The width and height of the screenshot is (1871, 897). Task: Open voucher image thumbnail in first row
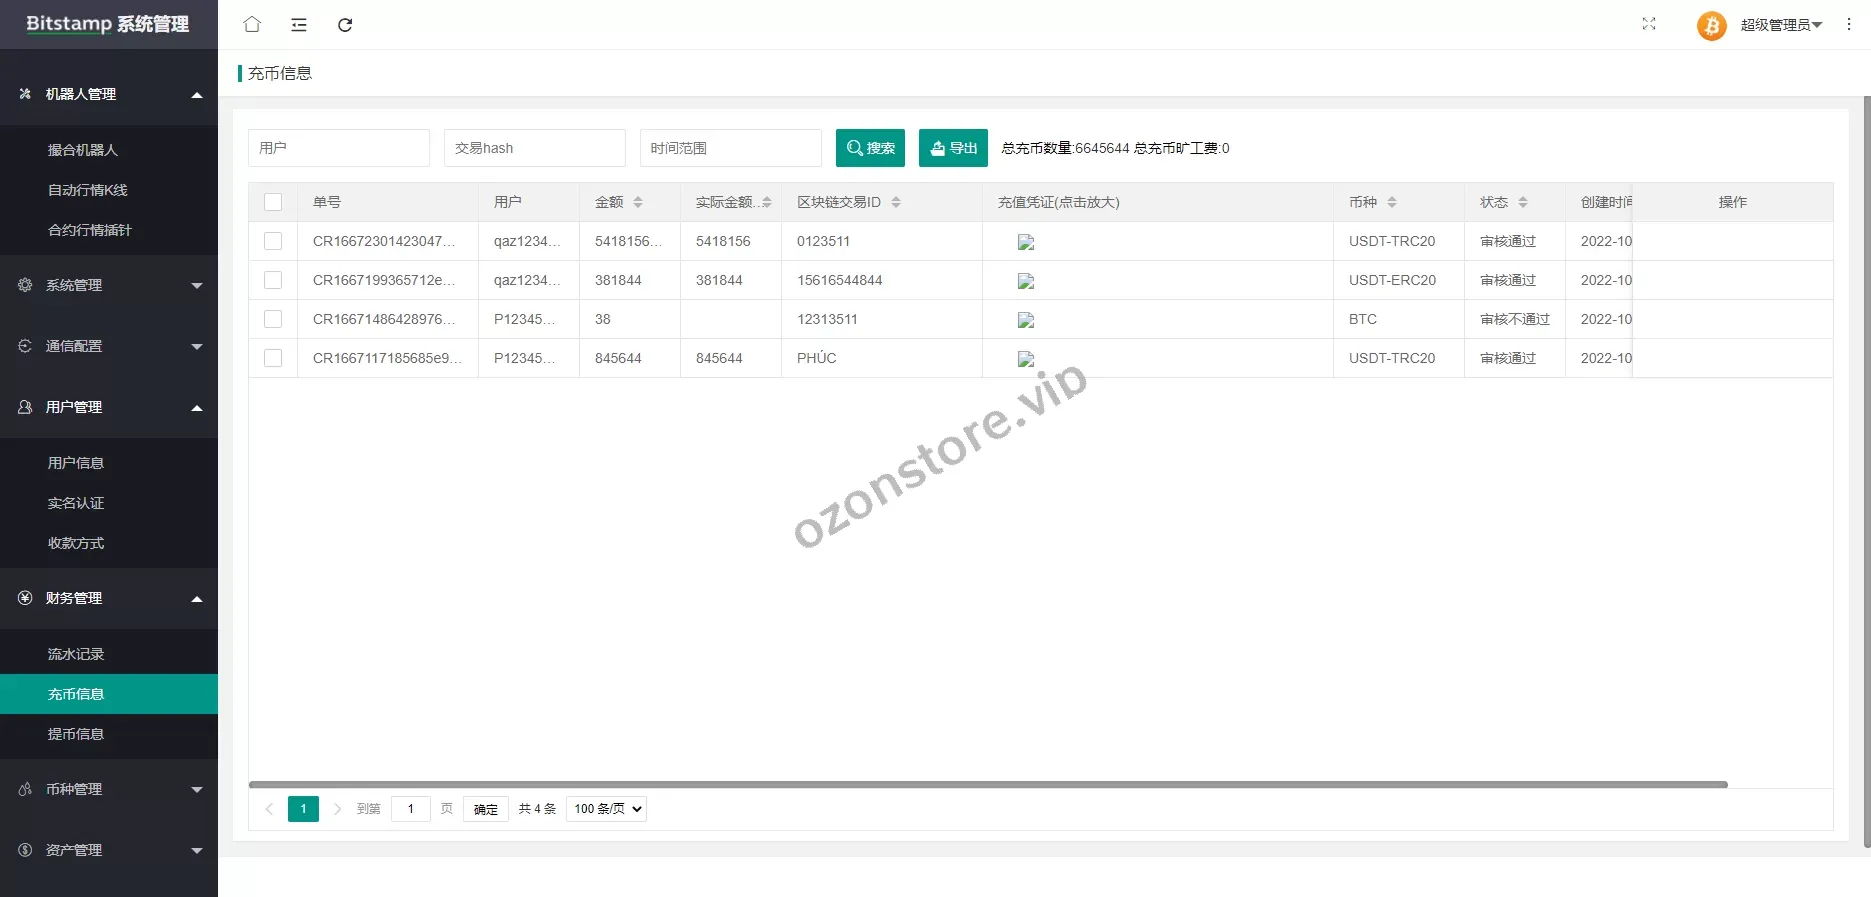(x=1026, y=242)
